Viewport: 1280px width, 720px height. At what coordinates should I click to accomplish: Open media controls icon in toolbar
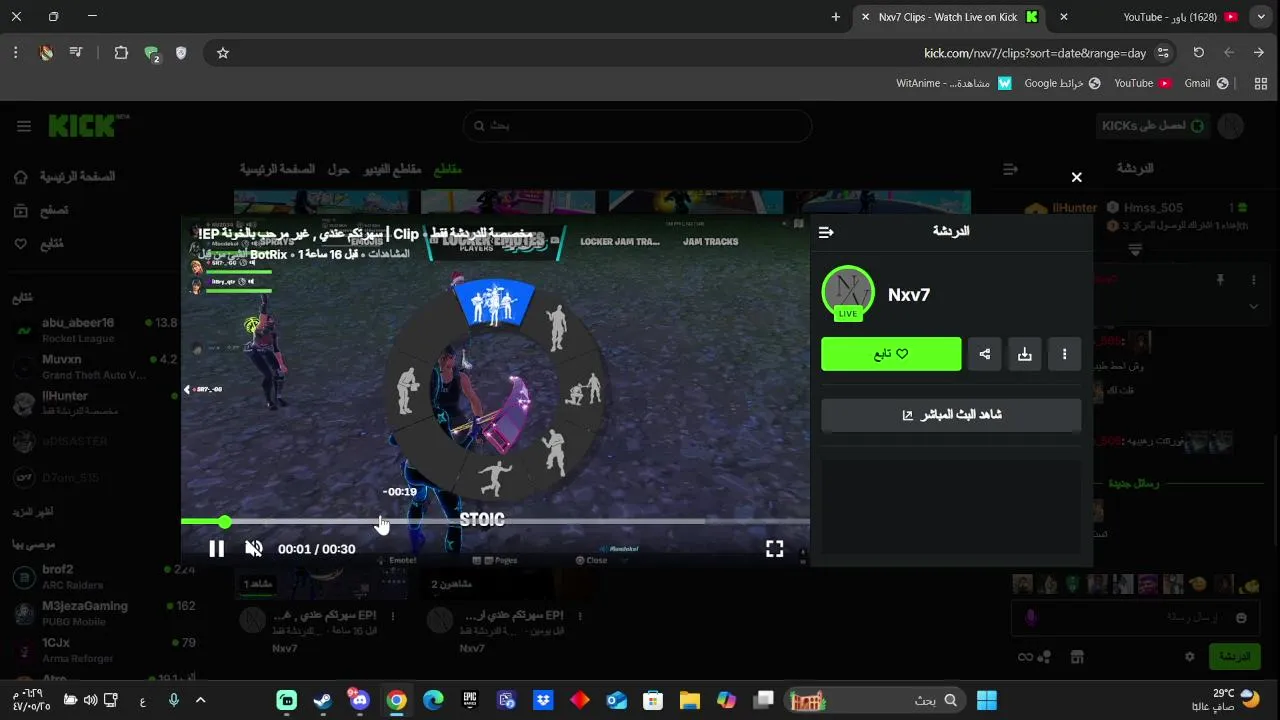(76, 53)
